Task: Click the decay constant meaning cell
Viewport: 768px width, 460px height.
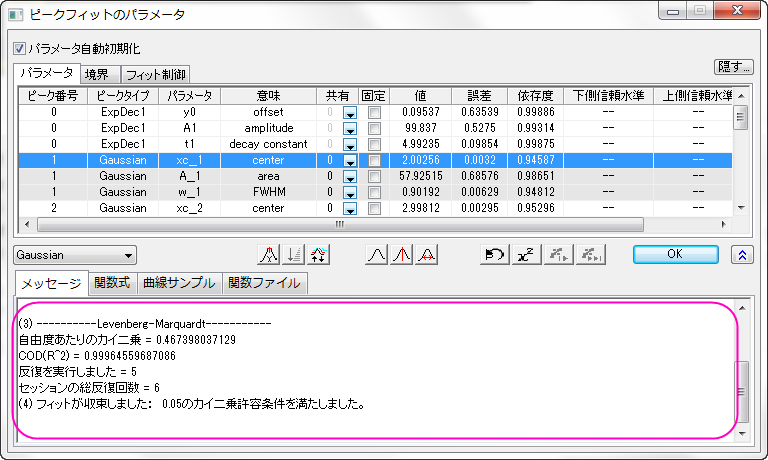Action: (x=268, y=145)
